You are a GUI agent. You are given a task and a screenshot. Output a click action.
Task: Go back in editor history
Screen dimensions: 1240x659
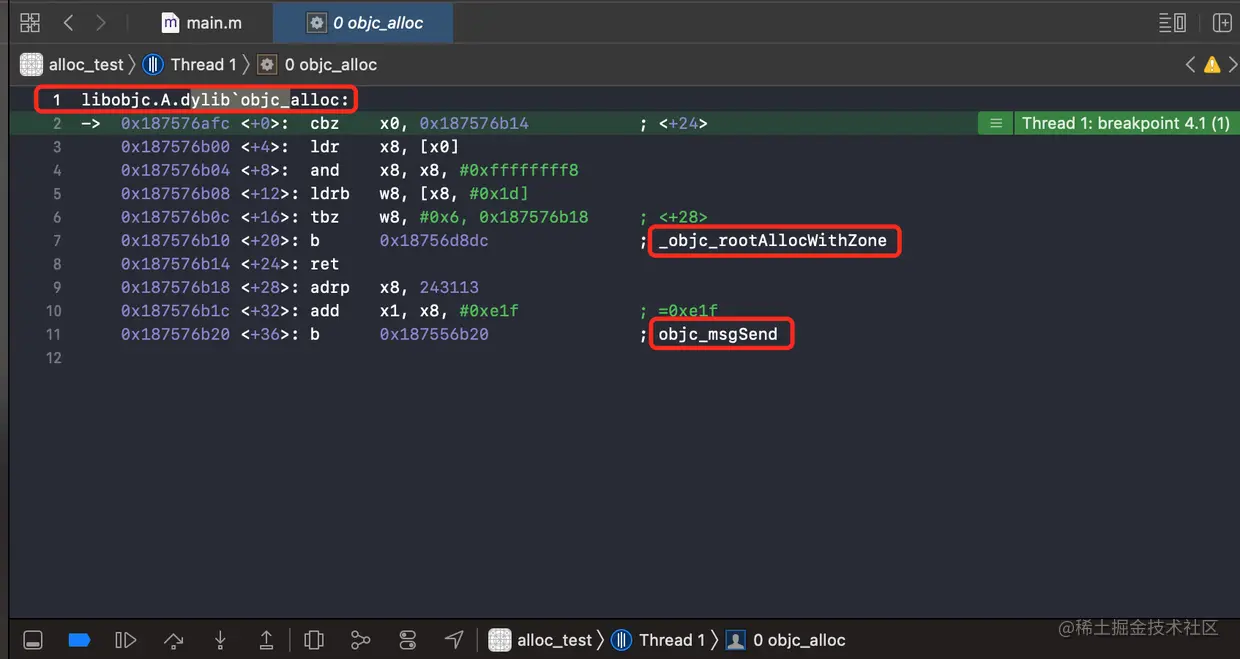[68, 22]
